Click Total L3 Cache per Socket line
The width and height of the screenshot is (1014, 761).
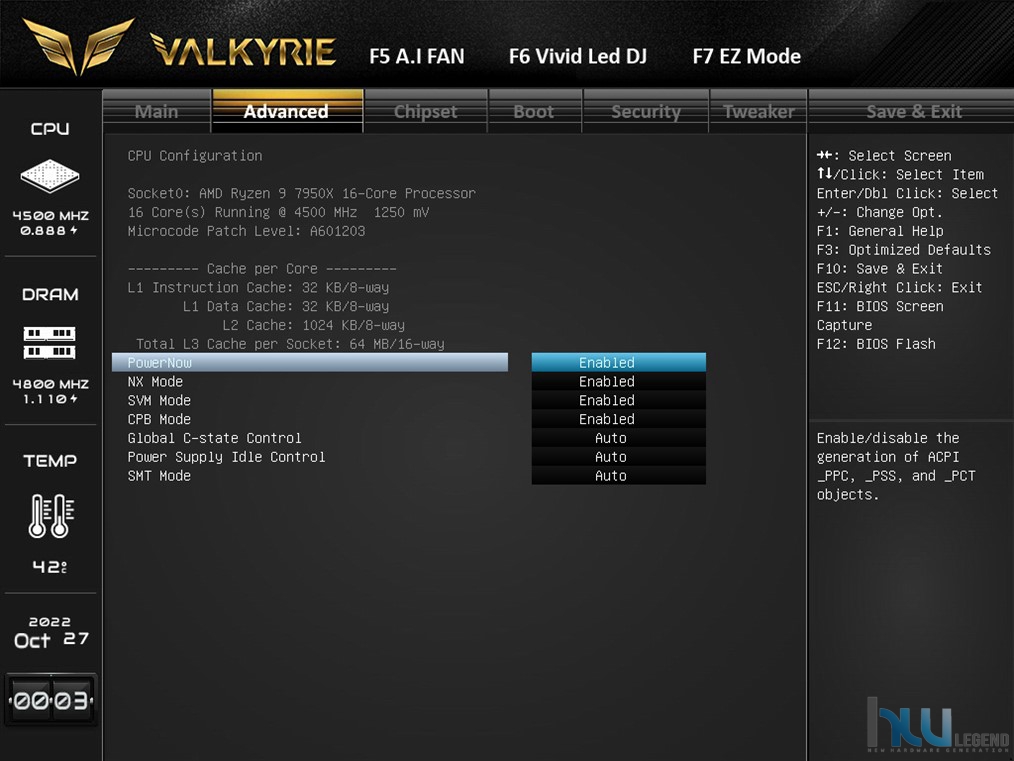[x=290, y=344]
